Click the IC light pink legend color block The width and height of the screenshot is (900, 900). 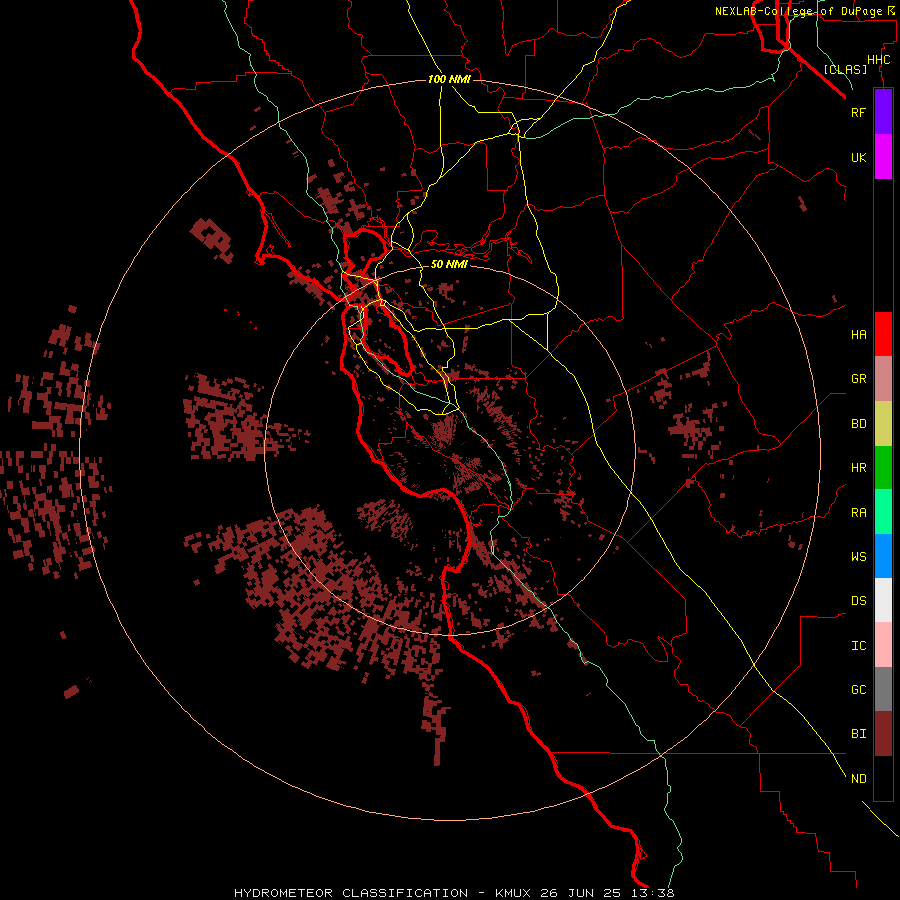[883, 645]
